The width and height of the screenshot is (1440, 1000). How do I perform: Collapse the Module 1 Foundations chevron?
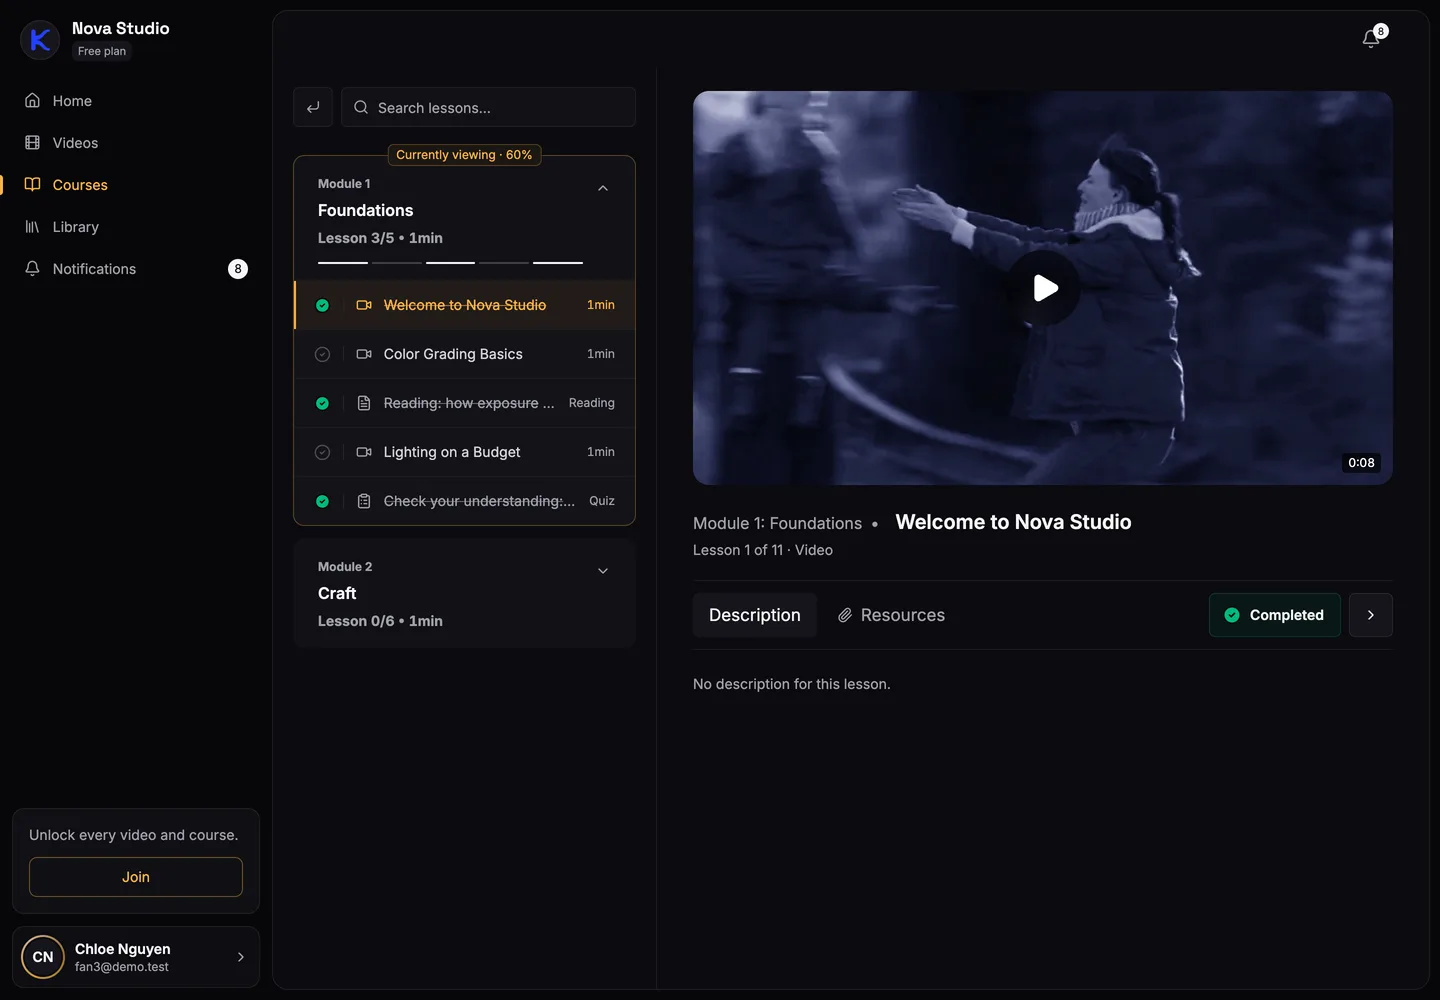click(603, 188)
